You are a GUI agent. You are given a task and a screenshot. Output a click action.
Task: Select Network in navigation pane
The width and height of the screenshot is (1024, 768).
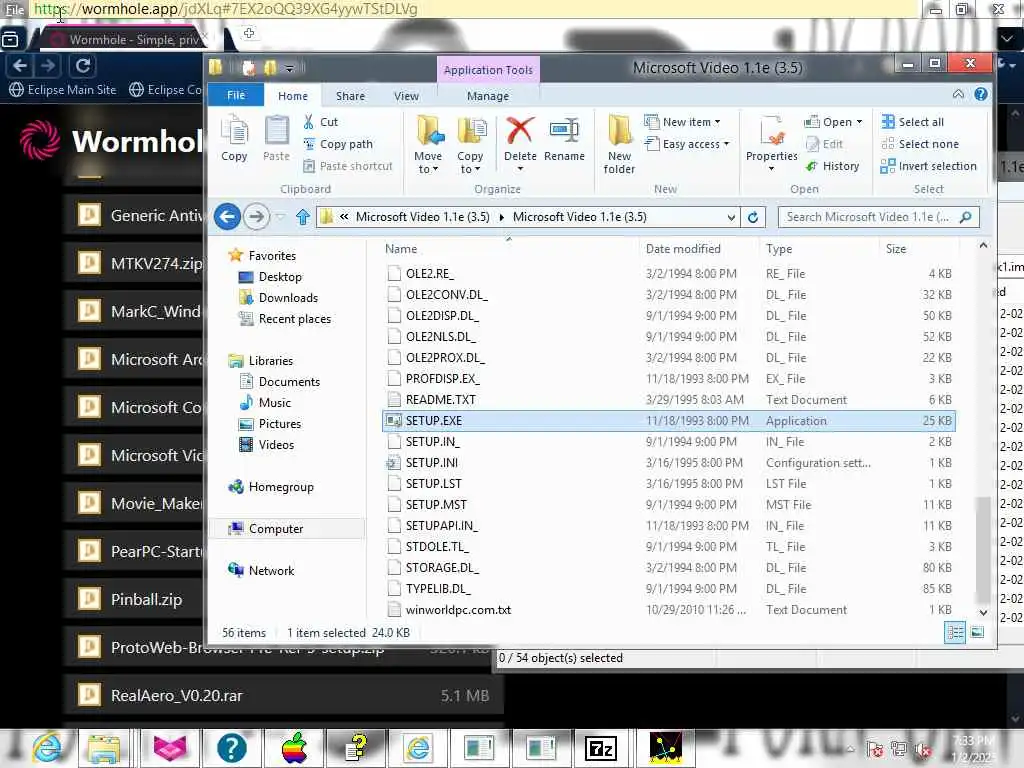(x=271, y=570)
